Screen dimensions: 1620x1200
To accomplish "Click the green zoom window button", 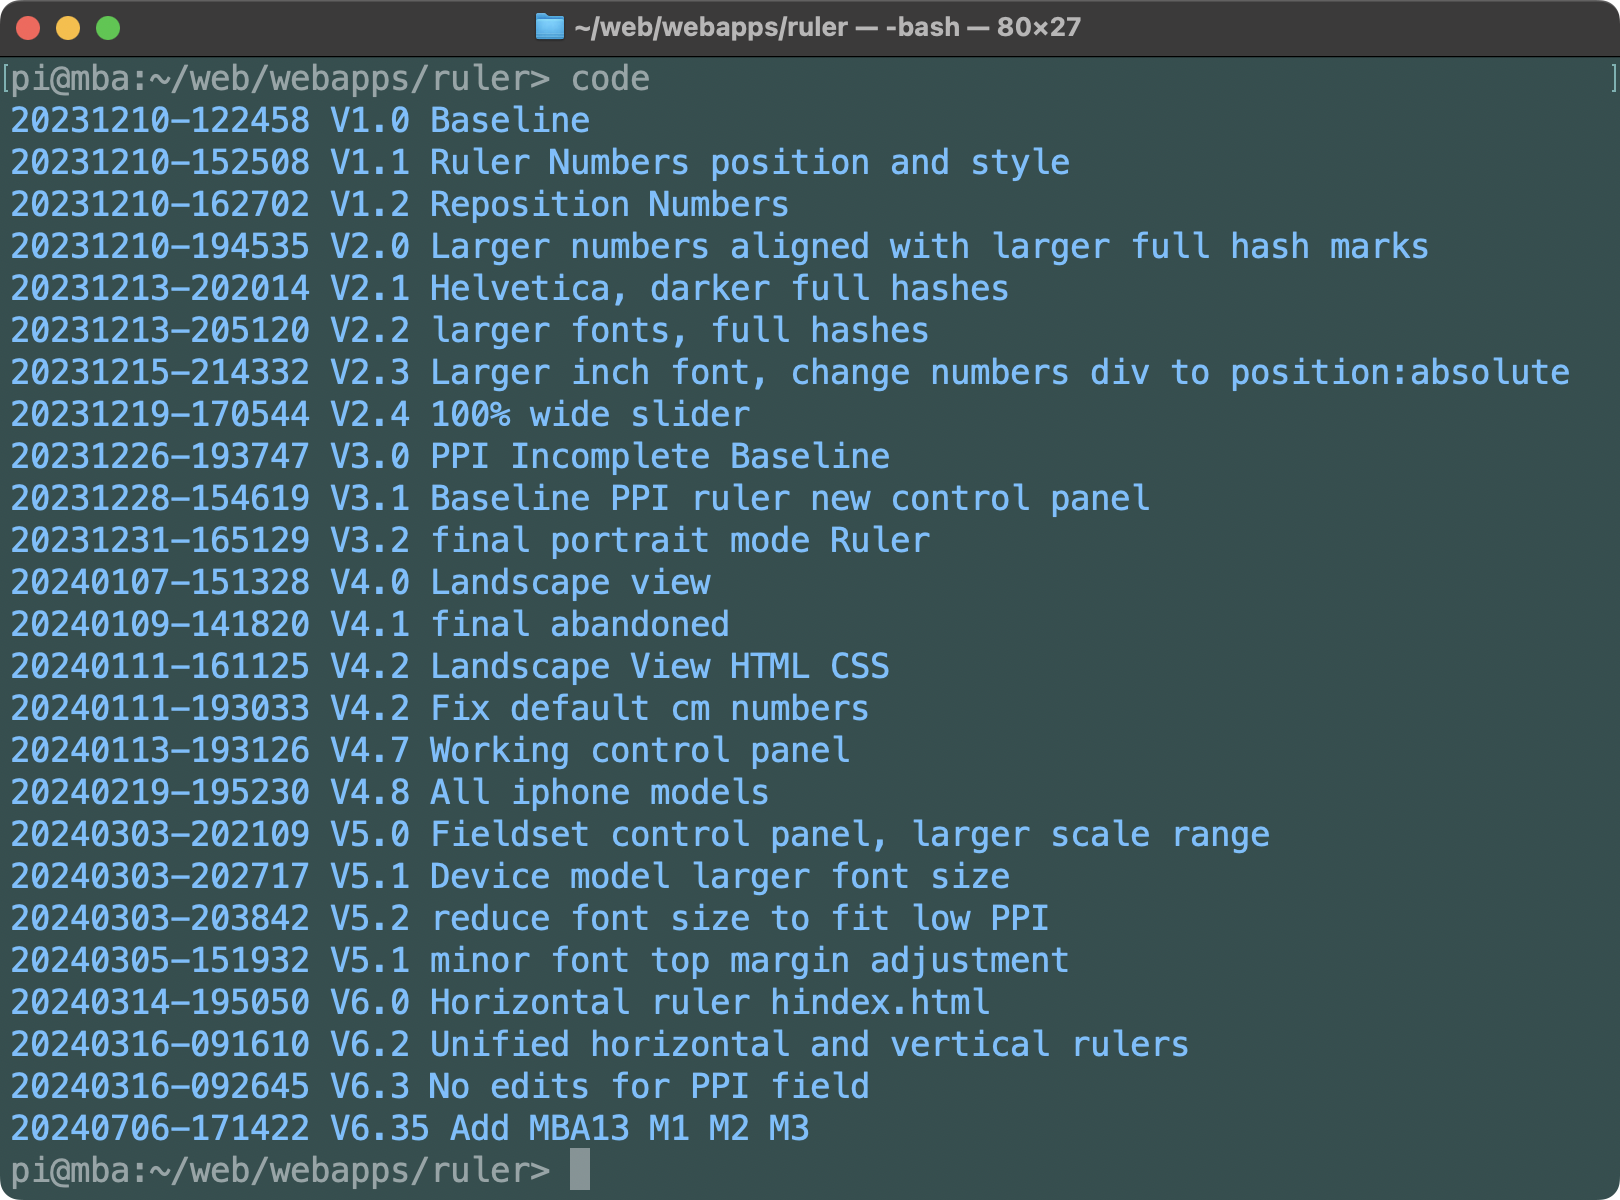I will coord(108,28).
